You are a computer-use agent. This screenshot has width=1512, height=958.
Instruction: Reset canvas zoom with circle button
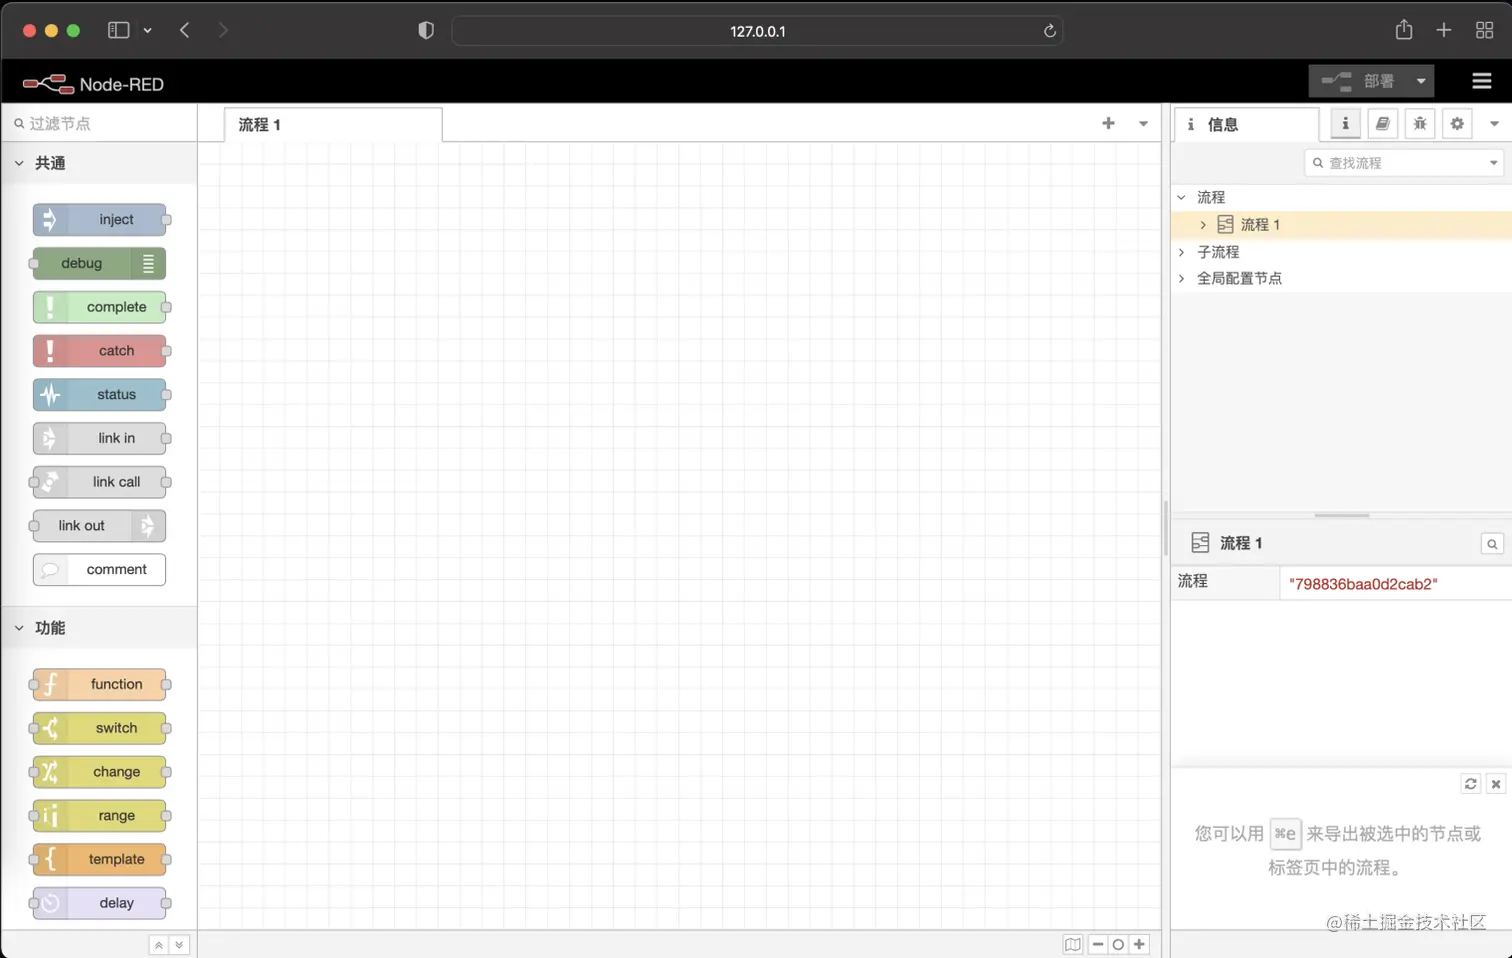click(1118, 944)
